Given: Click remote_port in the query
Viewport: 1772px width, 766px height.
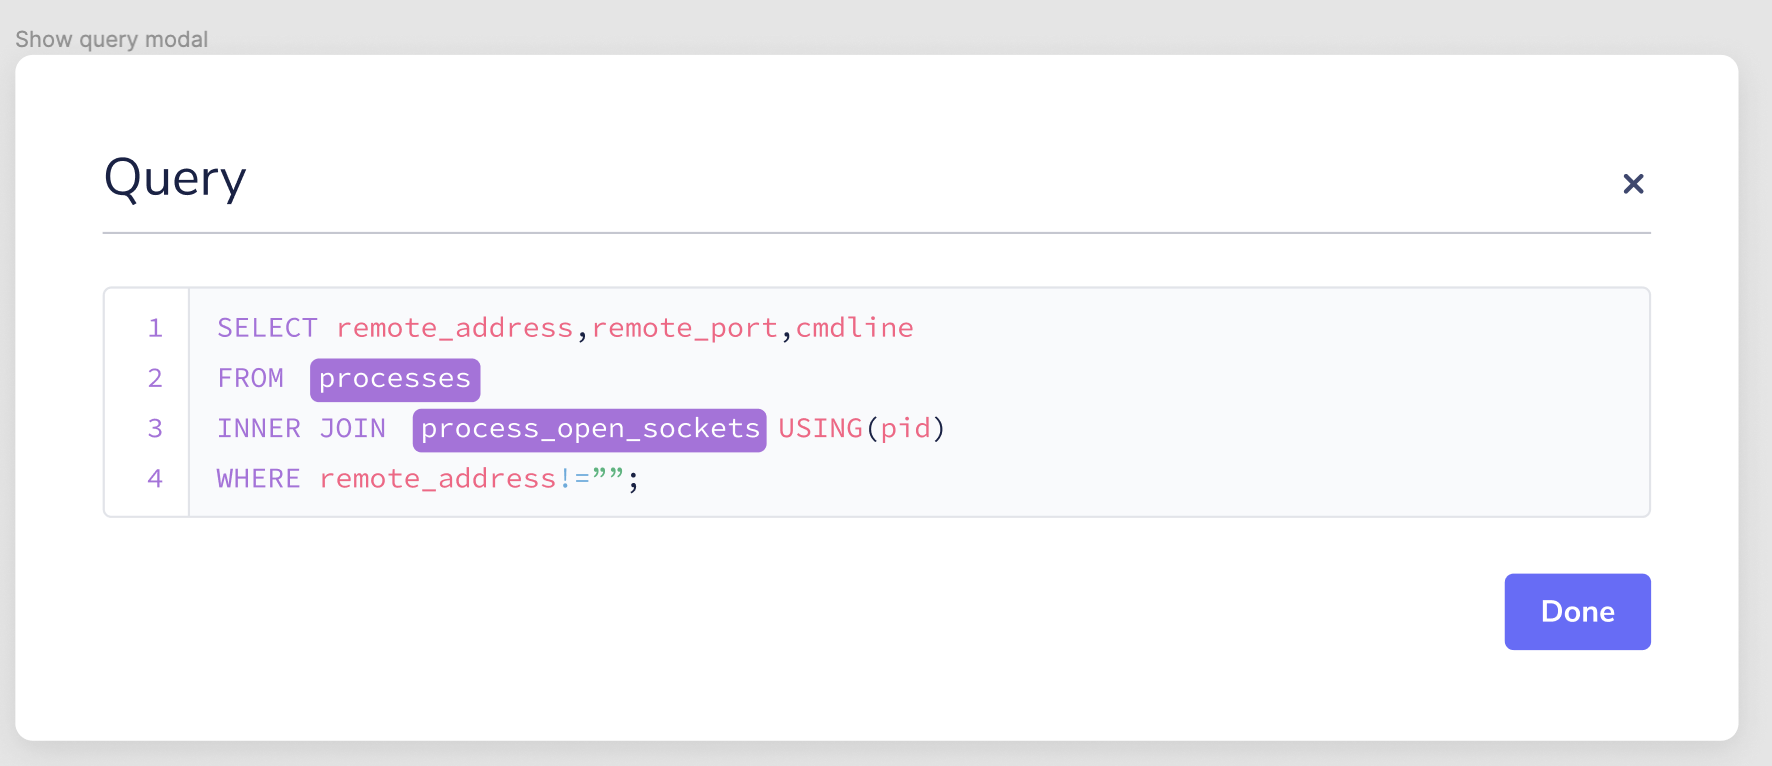Looking at the screenshot, I should coord(685,328).
